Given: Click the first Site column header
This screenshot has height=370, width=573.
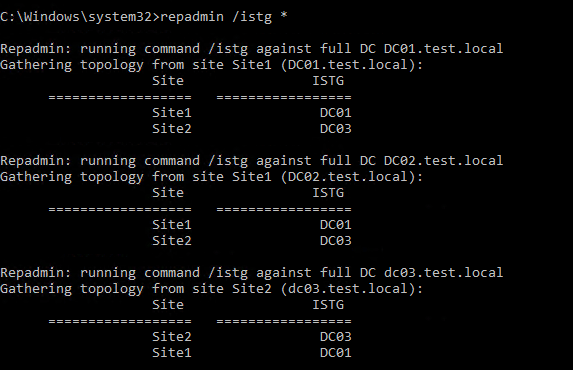Looking at the screenshot, I should tap(168, 81).
